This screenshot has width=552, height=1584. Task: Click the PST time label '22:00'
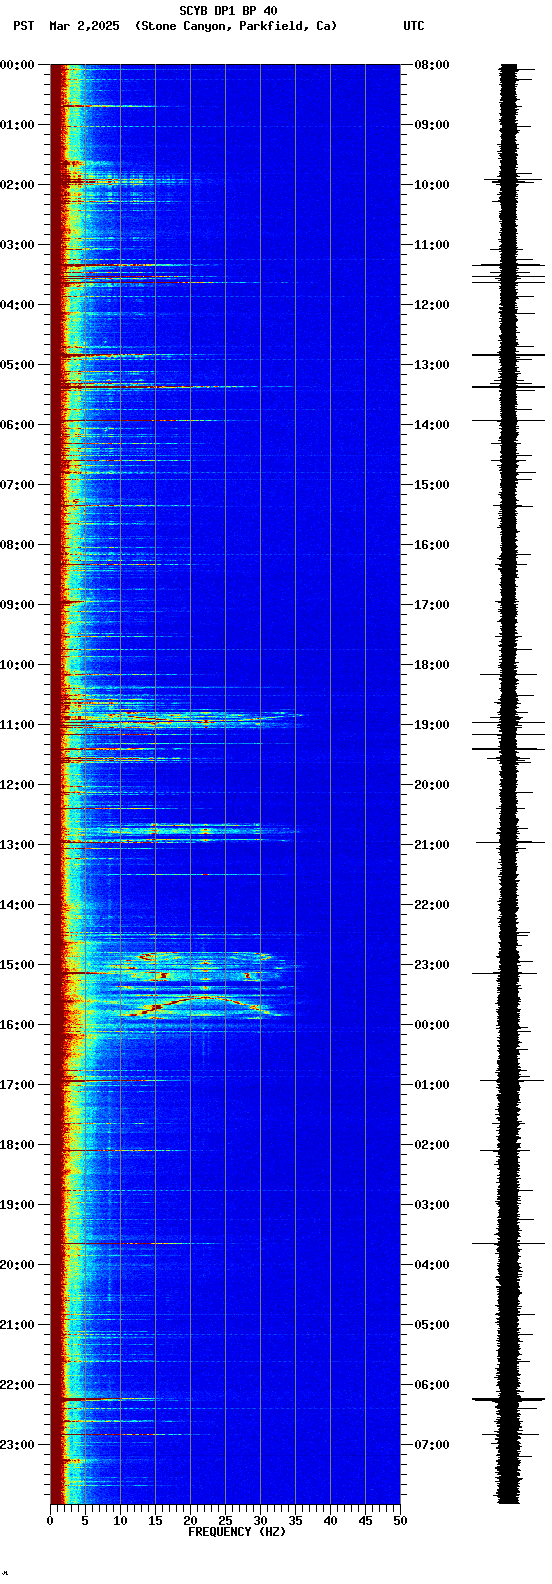point(17,1385)
